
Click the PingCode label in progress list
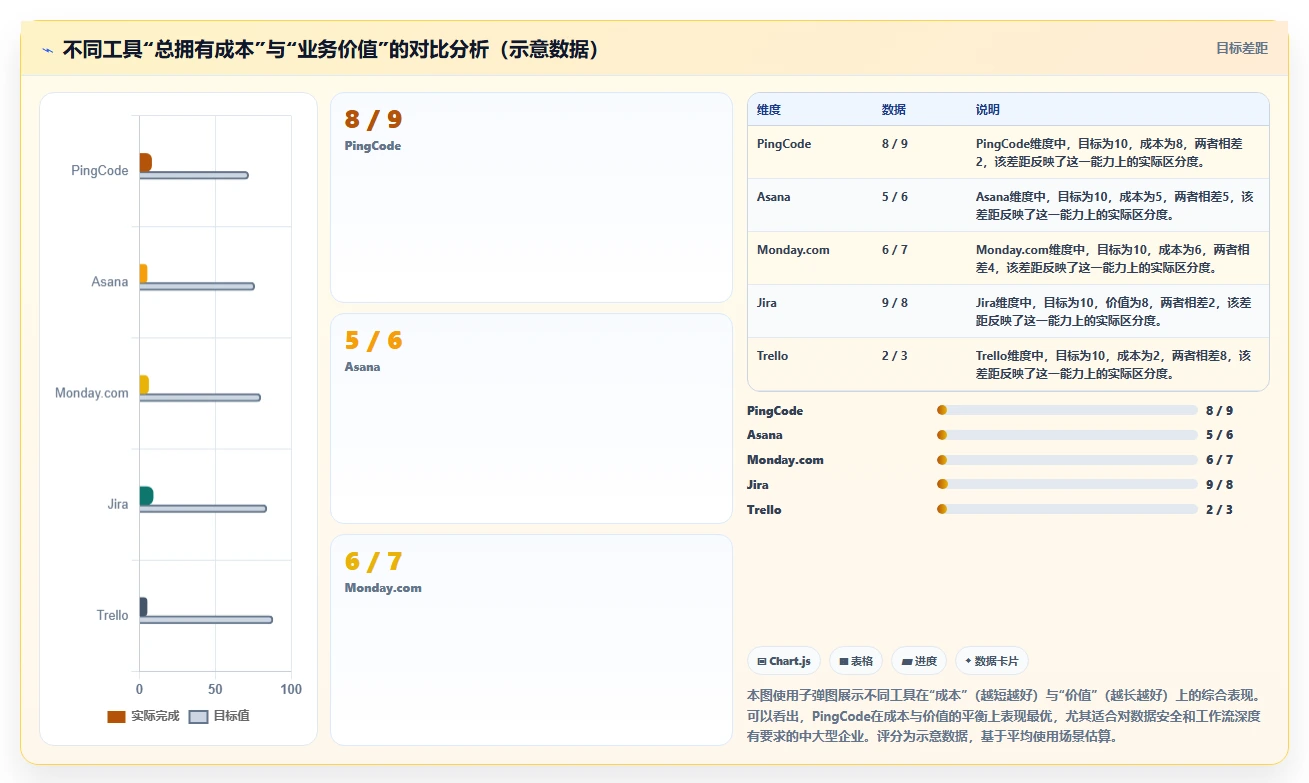point(775,411)
